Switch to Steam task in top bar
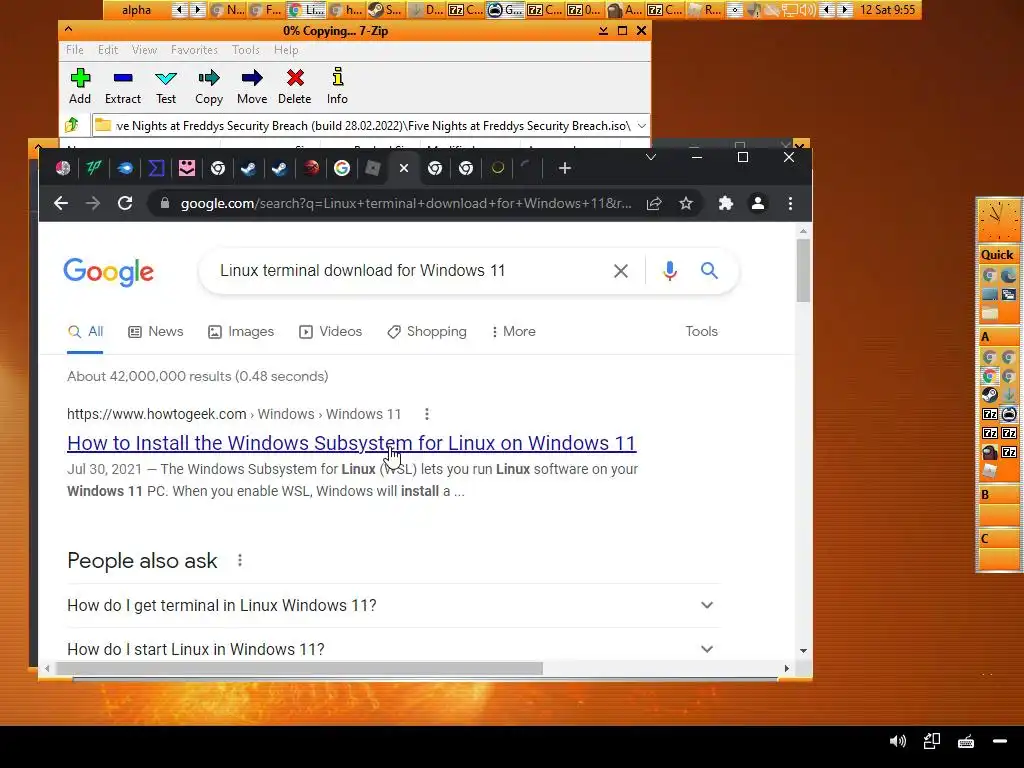Image resolution: width=1024 pixels, height=768 pixels. 385,10
